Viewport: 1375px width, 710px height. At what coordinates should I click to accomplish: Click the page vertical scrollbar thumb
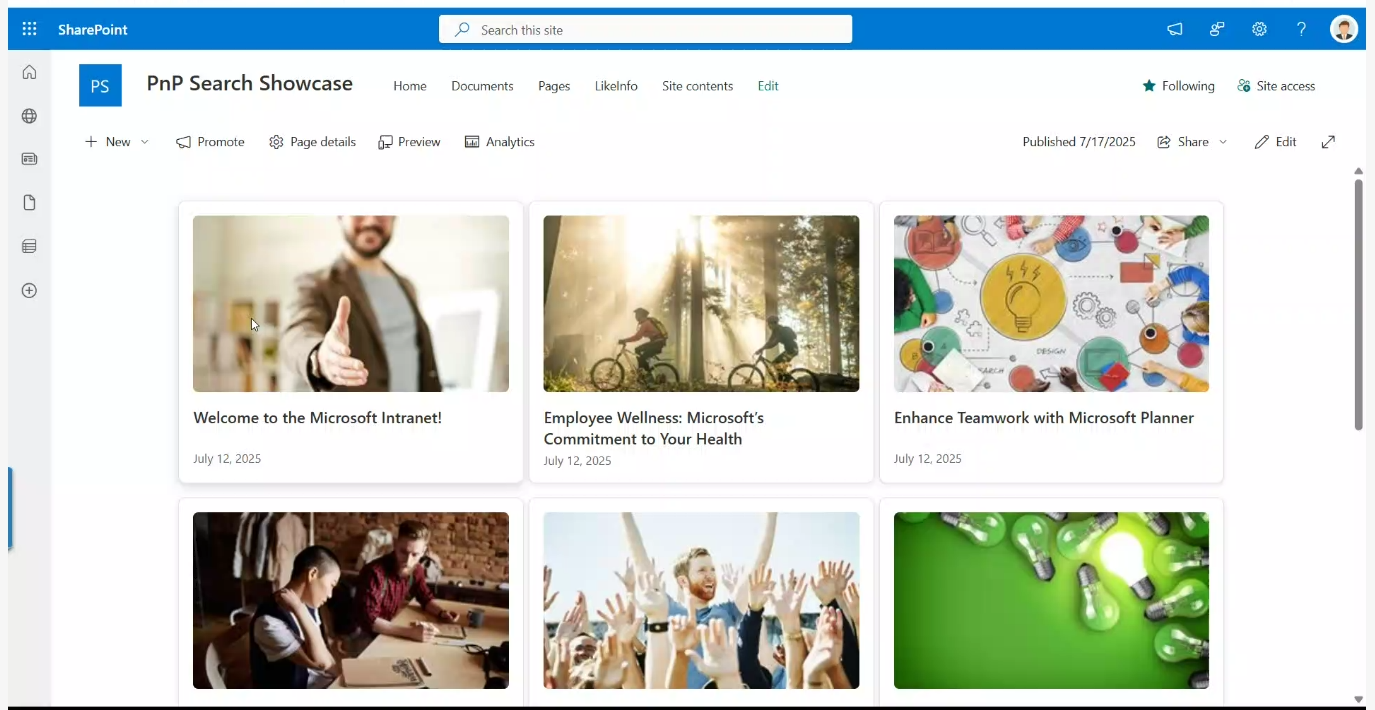click(1358, 305)
